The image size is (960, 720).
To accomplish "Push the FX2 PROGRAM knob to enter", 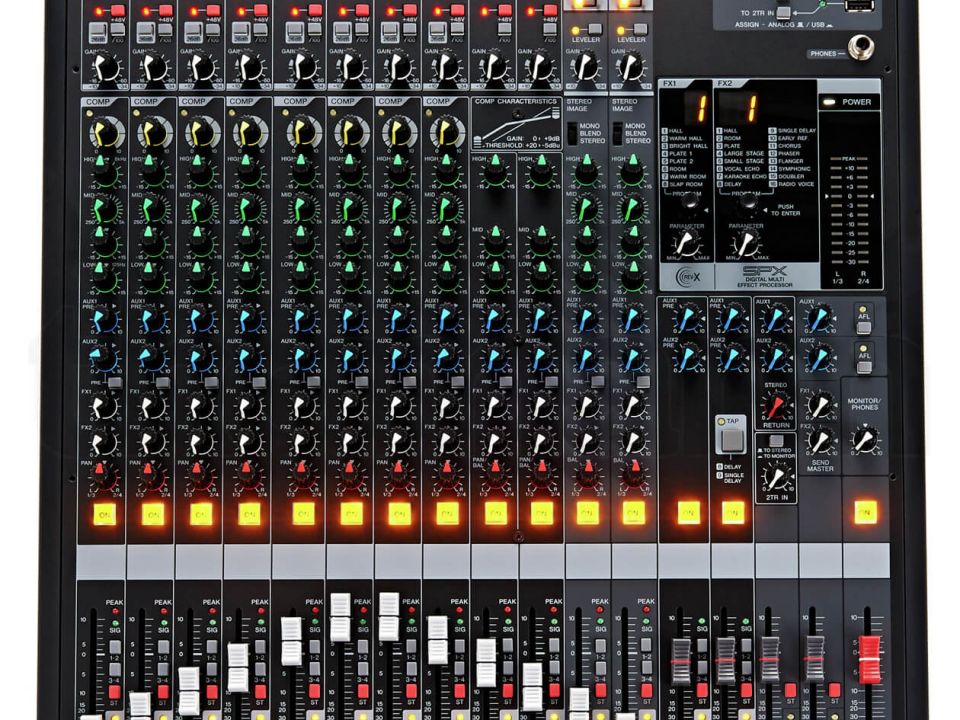I will pos(747,201).
